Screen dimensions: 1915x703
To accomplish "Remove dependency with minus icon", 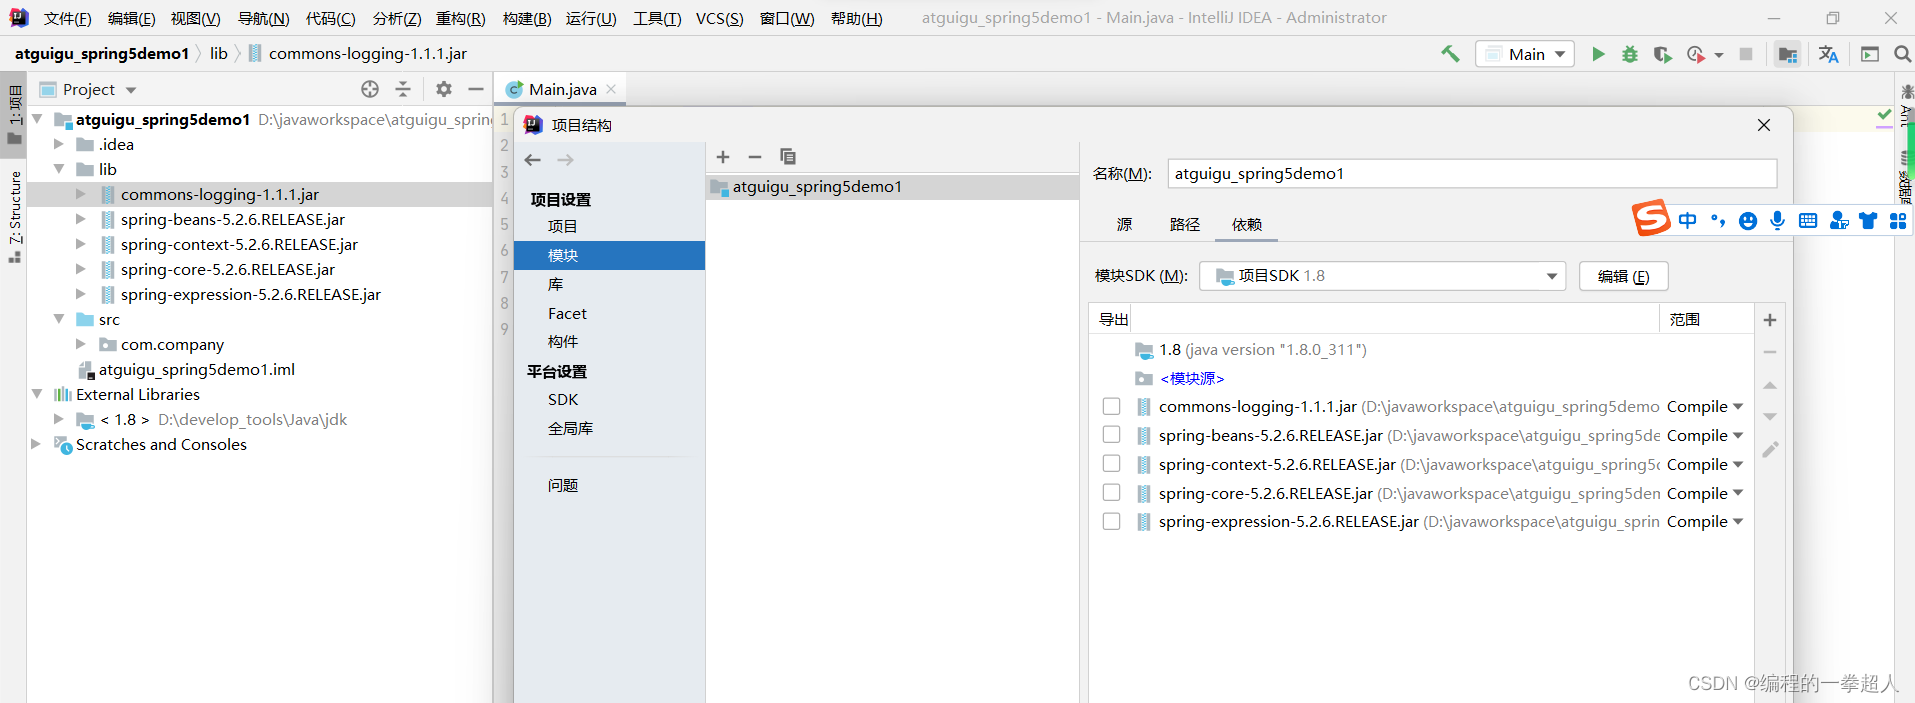I will point(1770,352).
